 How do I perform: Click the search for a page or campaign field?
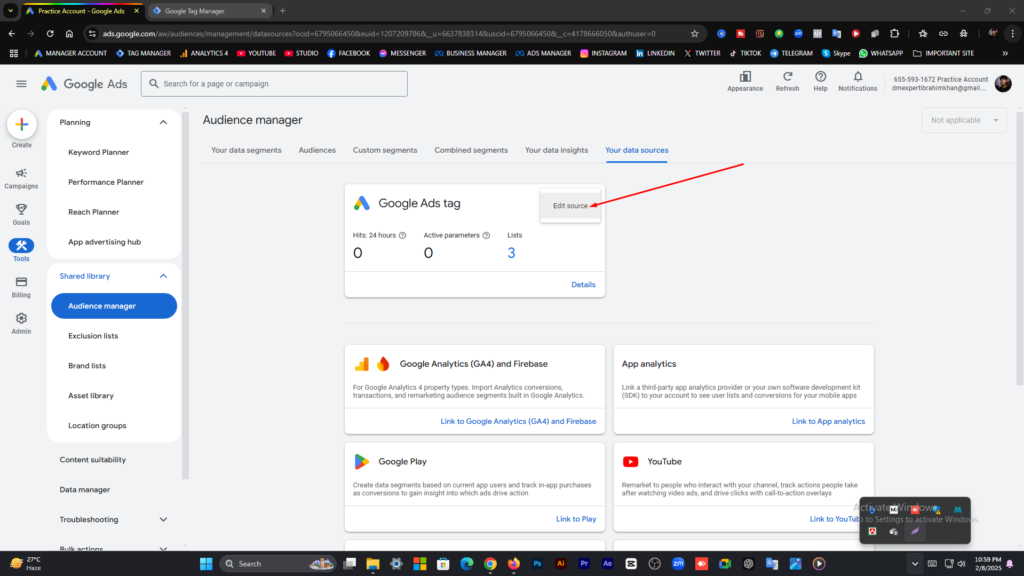pyautogui.click(x=274, y=84)
